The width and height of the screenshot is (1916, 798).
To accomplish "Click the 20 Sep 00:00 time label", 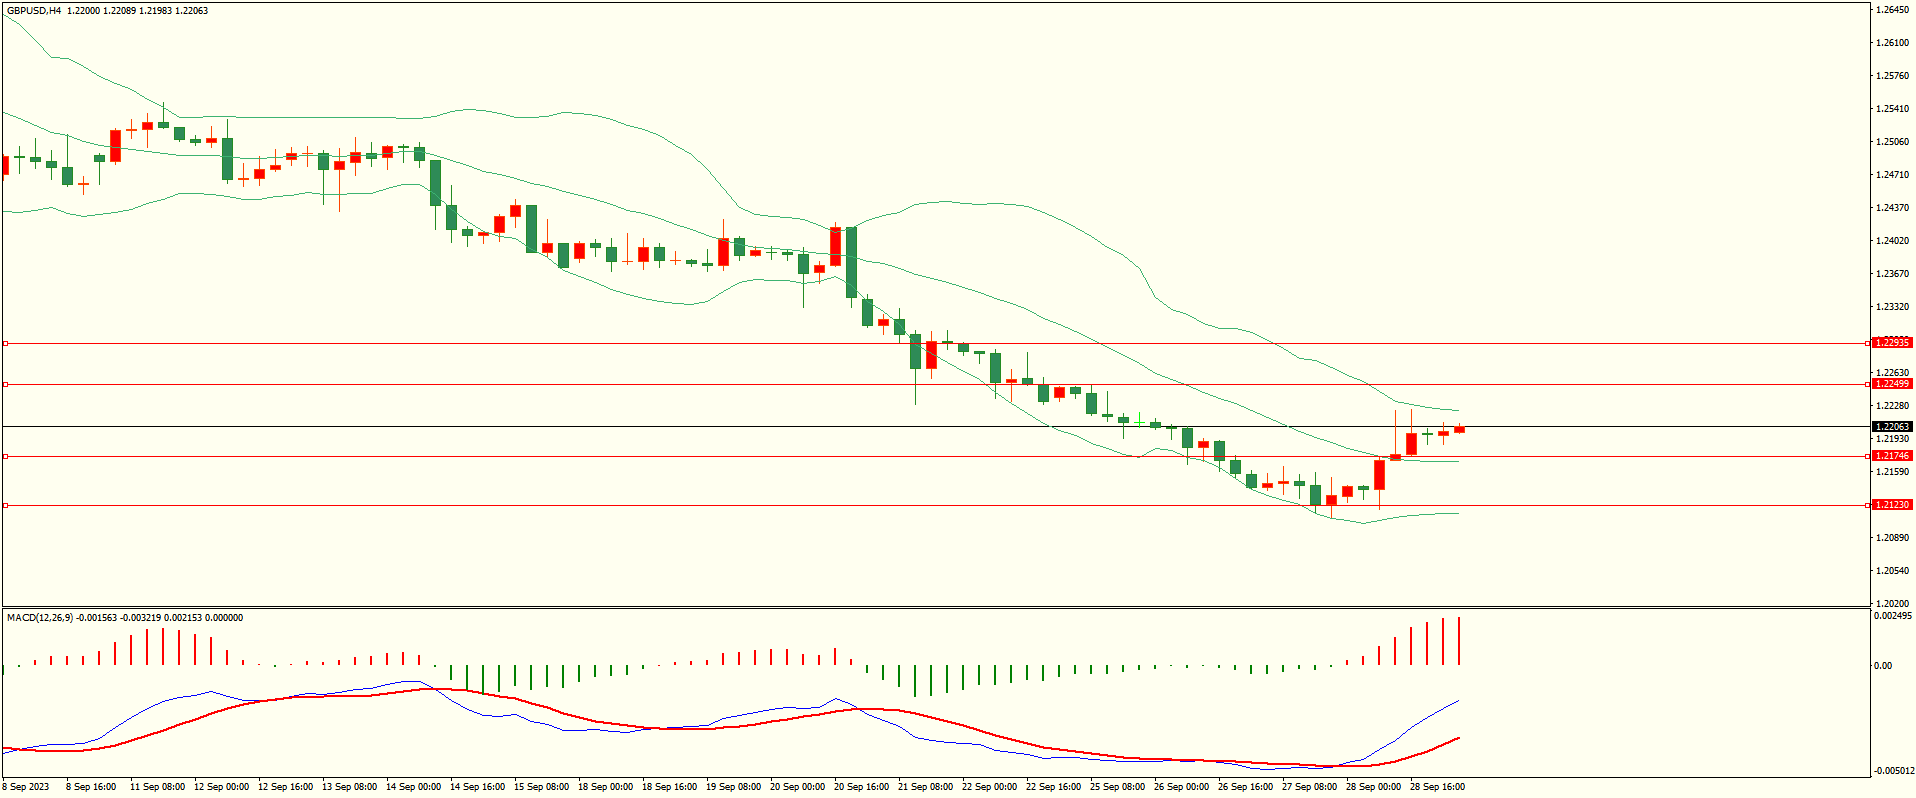I will (x=797, y=787).
